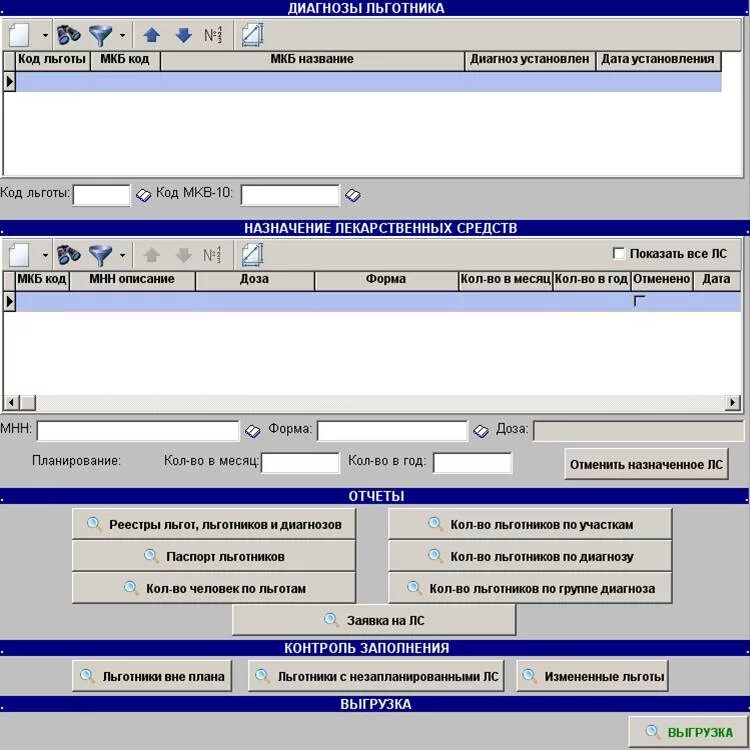The image size is (750, 750).
Task: Open new record dropdown arrow in medications toolbar
Action: pyautogui.click(x=45, y=255)
